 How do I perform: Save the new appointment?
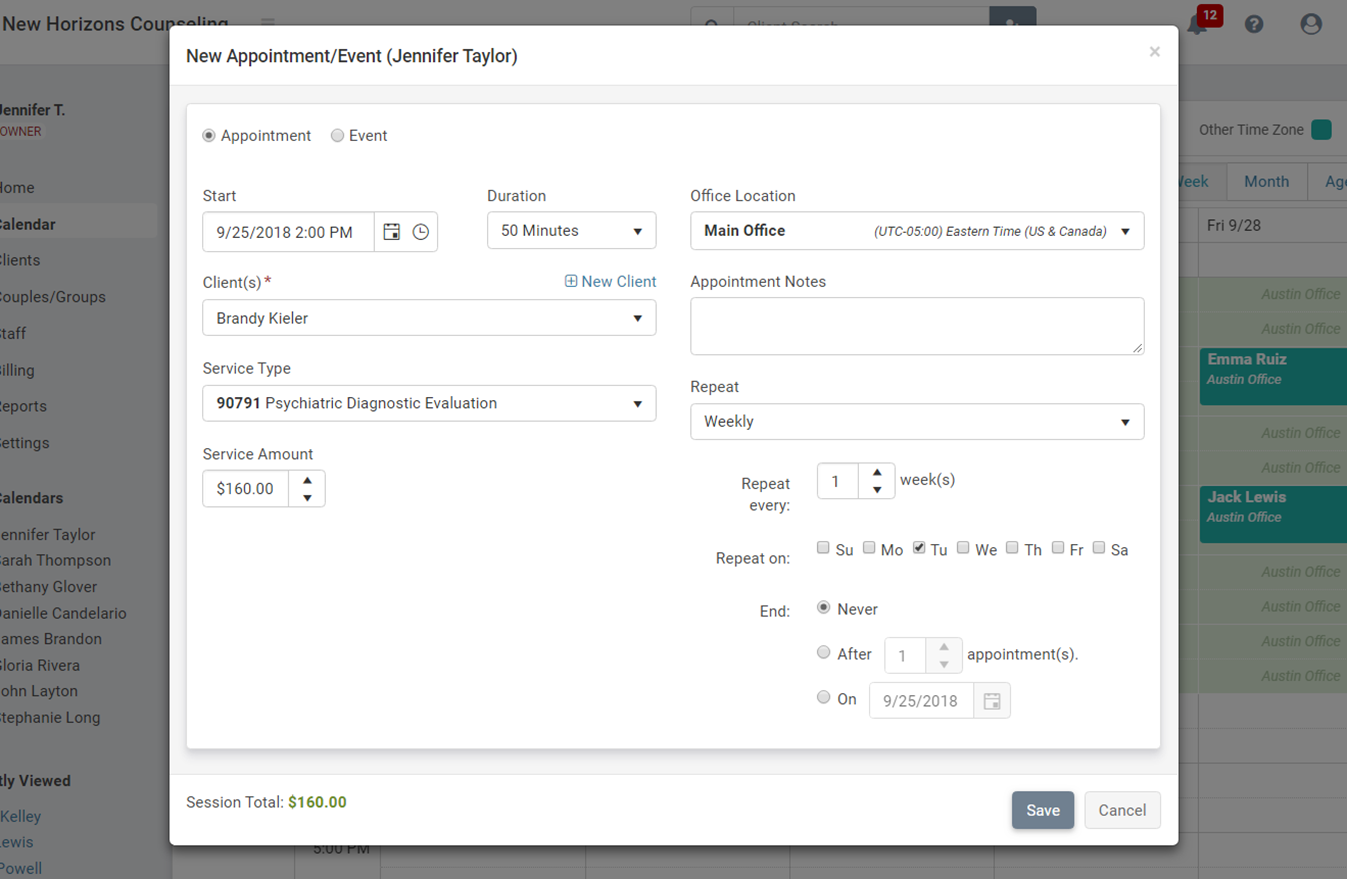1042,810
